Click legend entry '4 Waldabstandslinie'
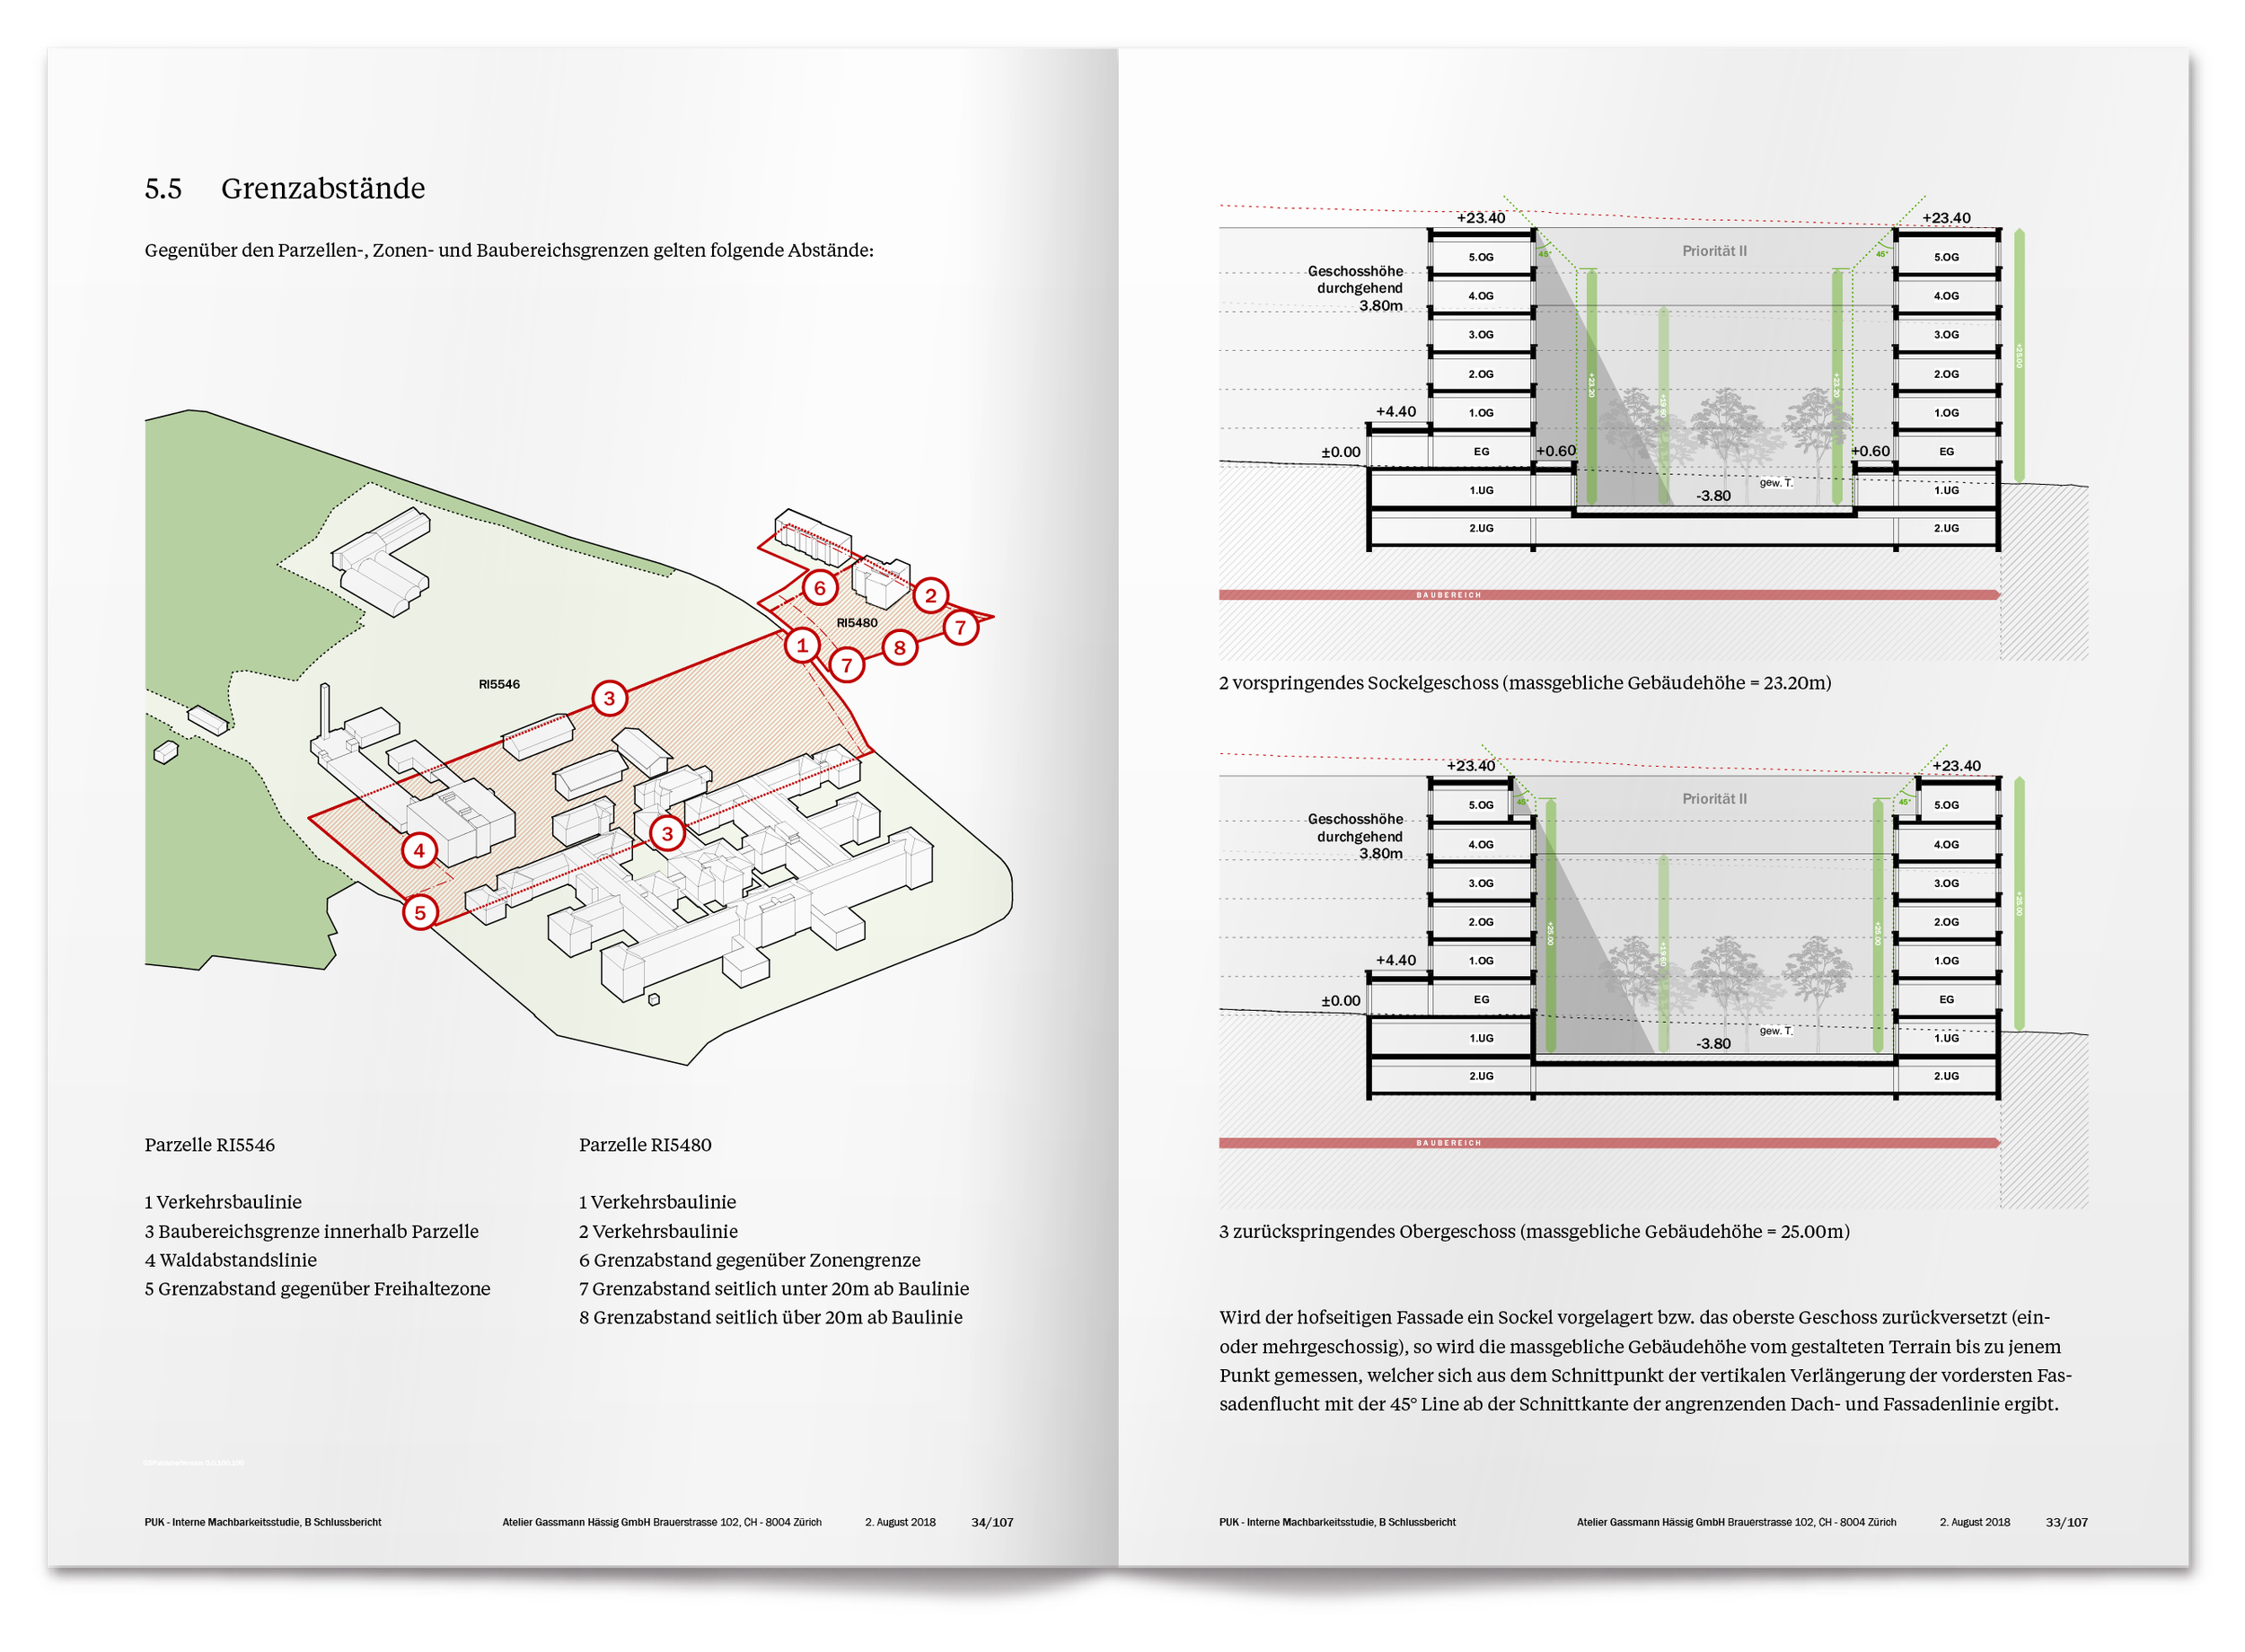The image size is (2245, 1652). [230, 1260]
